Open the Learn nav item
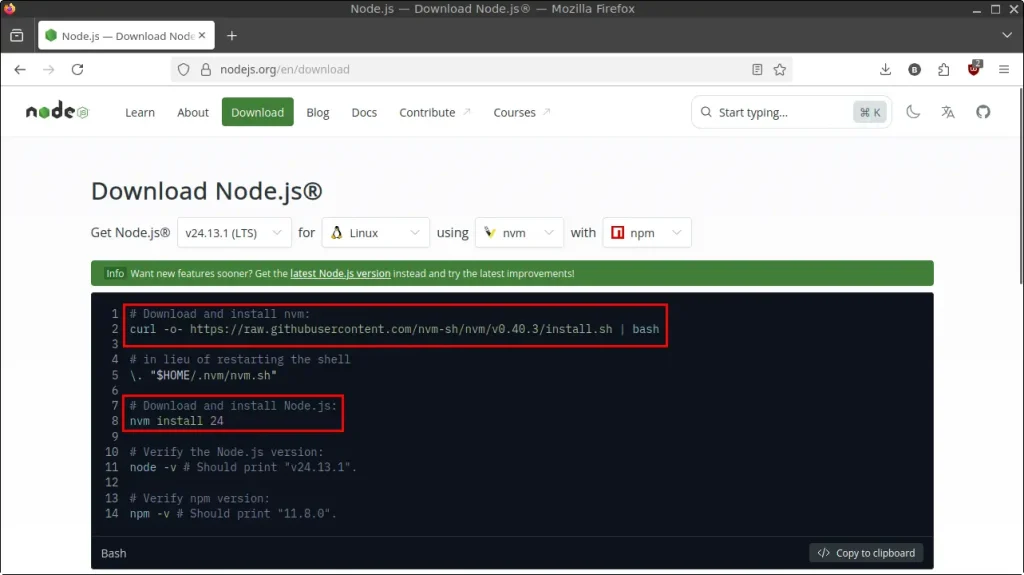This screenshot has height=575, width=1024. coord(140,112)
